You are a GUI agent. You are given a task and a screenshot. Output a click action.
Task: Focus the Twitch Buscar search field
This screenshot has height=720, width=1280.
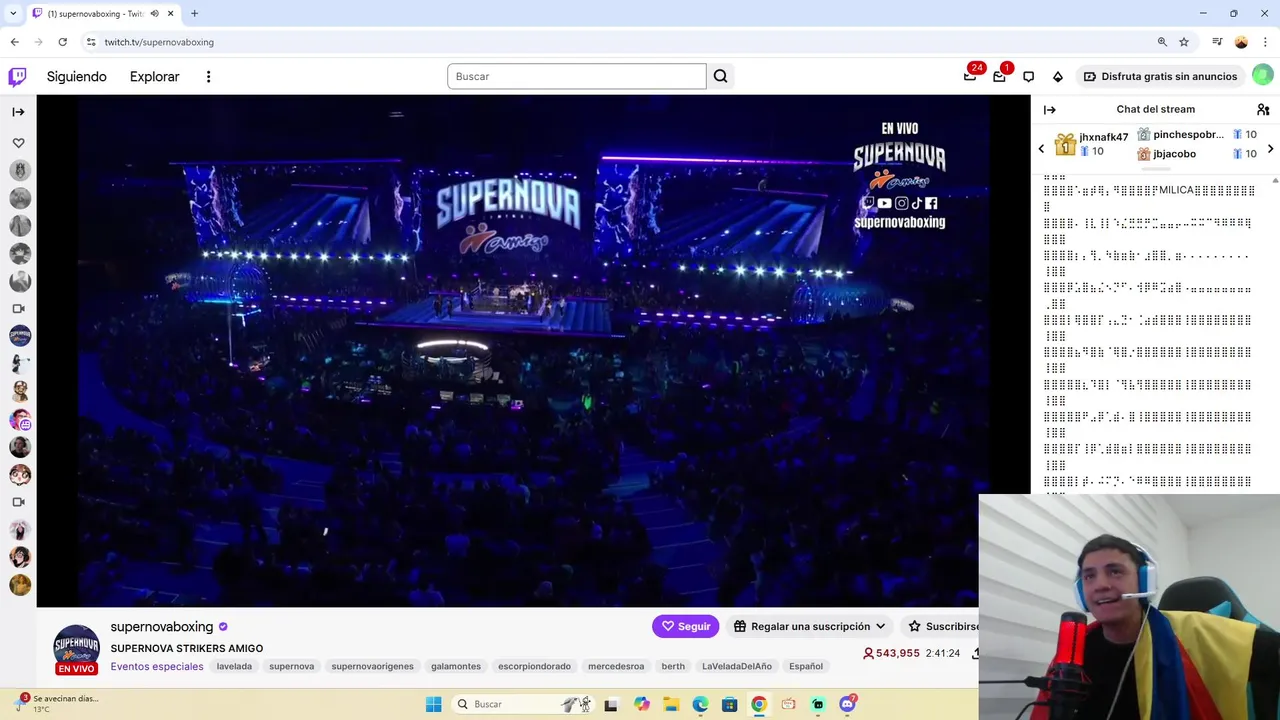coord(577,76)
